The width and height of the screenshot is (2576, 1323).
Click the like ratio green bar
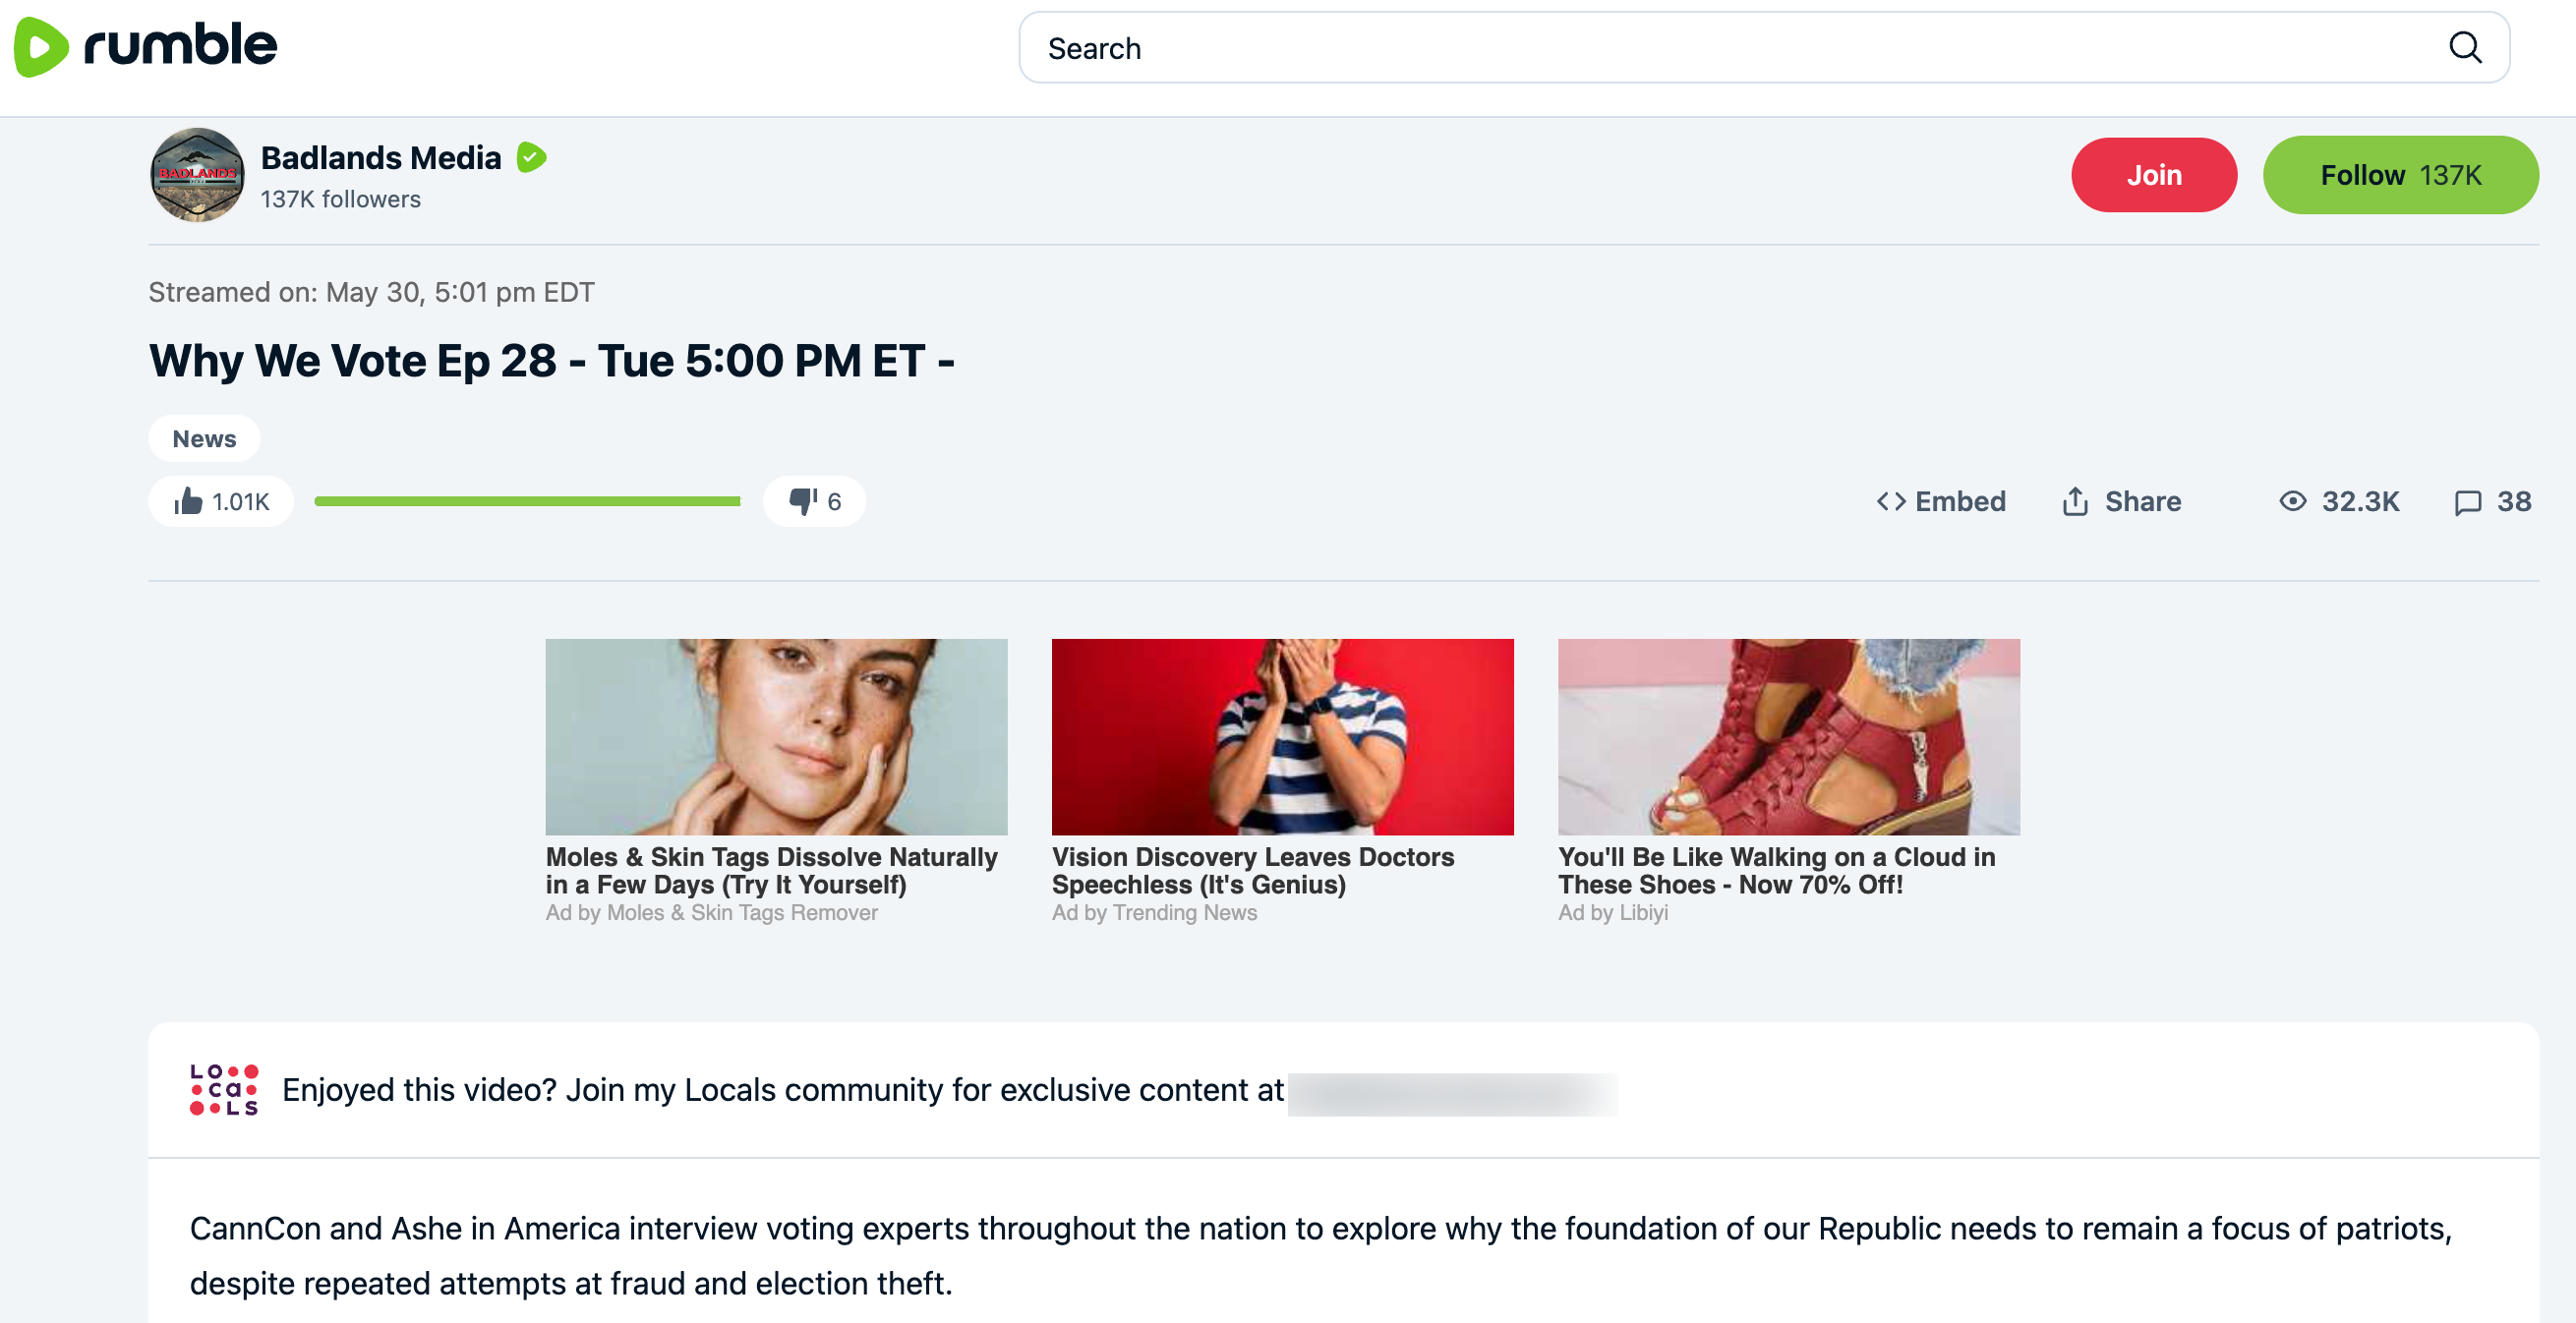tap(527, 501)
